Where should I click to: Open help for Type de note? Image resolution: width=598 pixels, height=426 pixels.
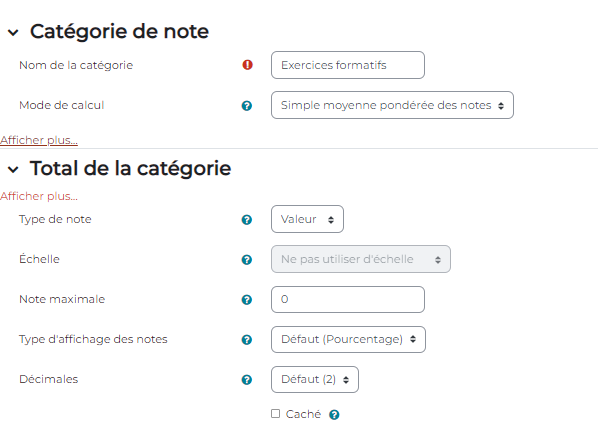point(247,220)
